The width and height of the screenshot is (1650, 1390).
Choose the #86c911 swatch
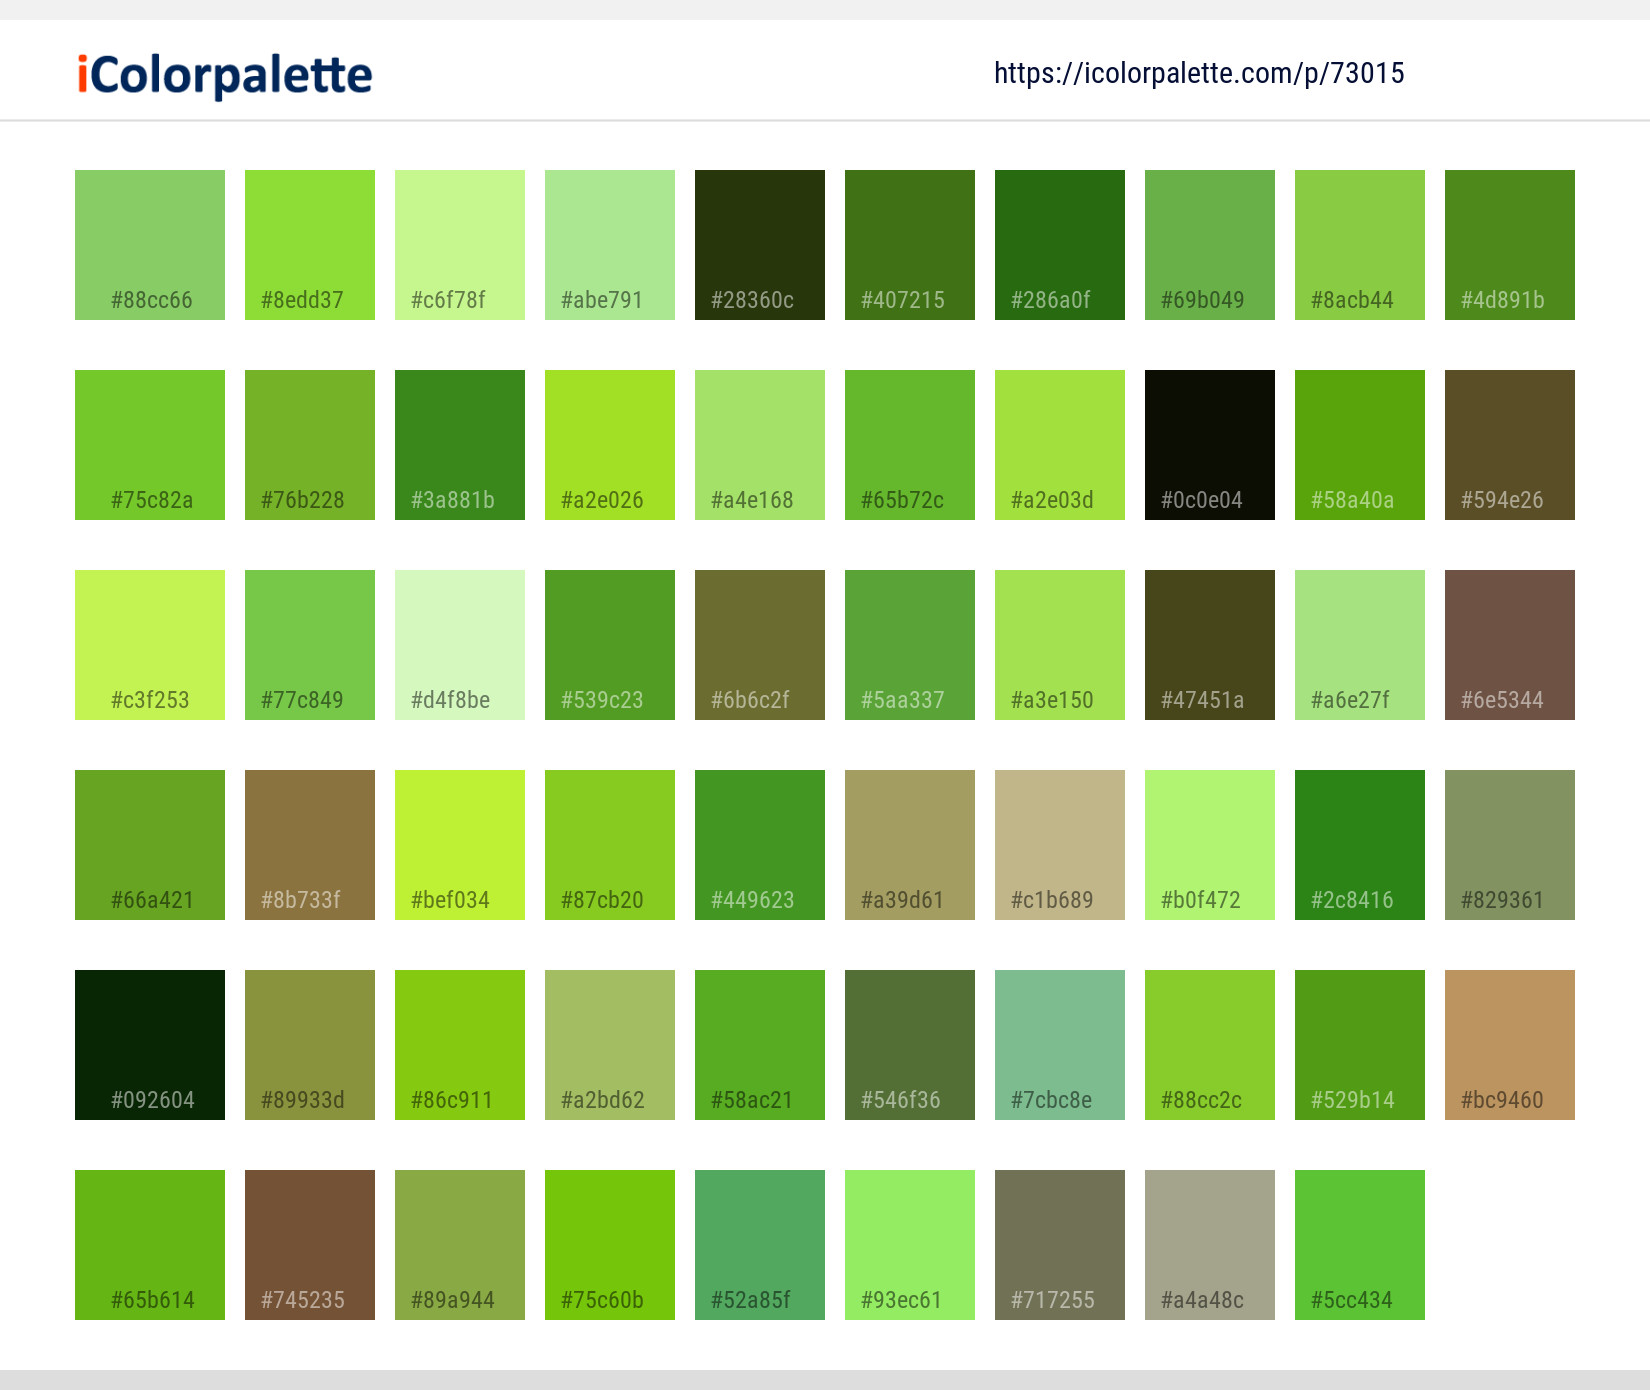pyautogui.click(x=460, y=1045)
